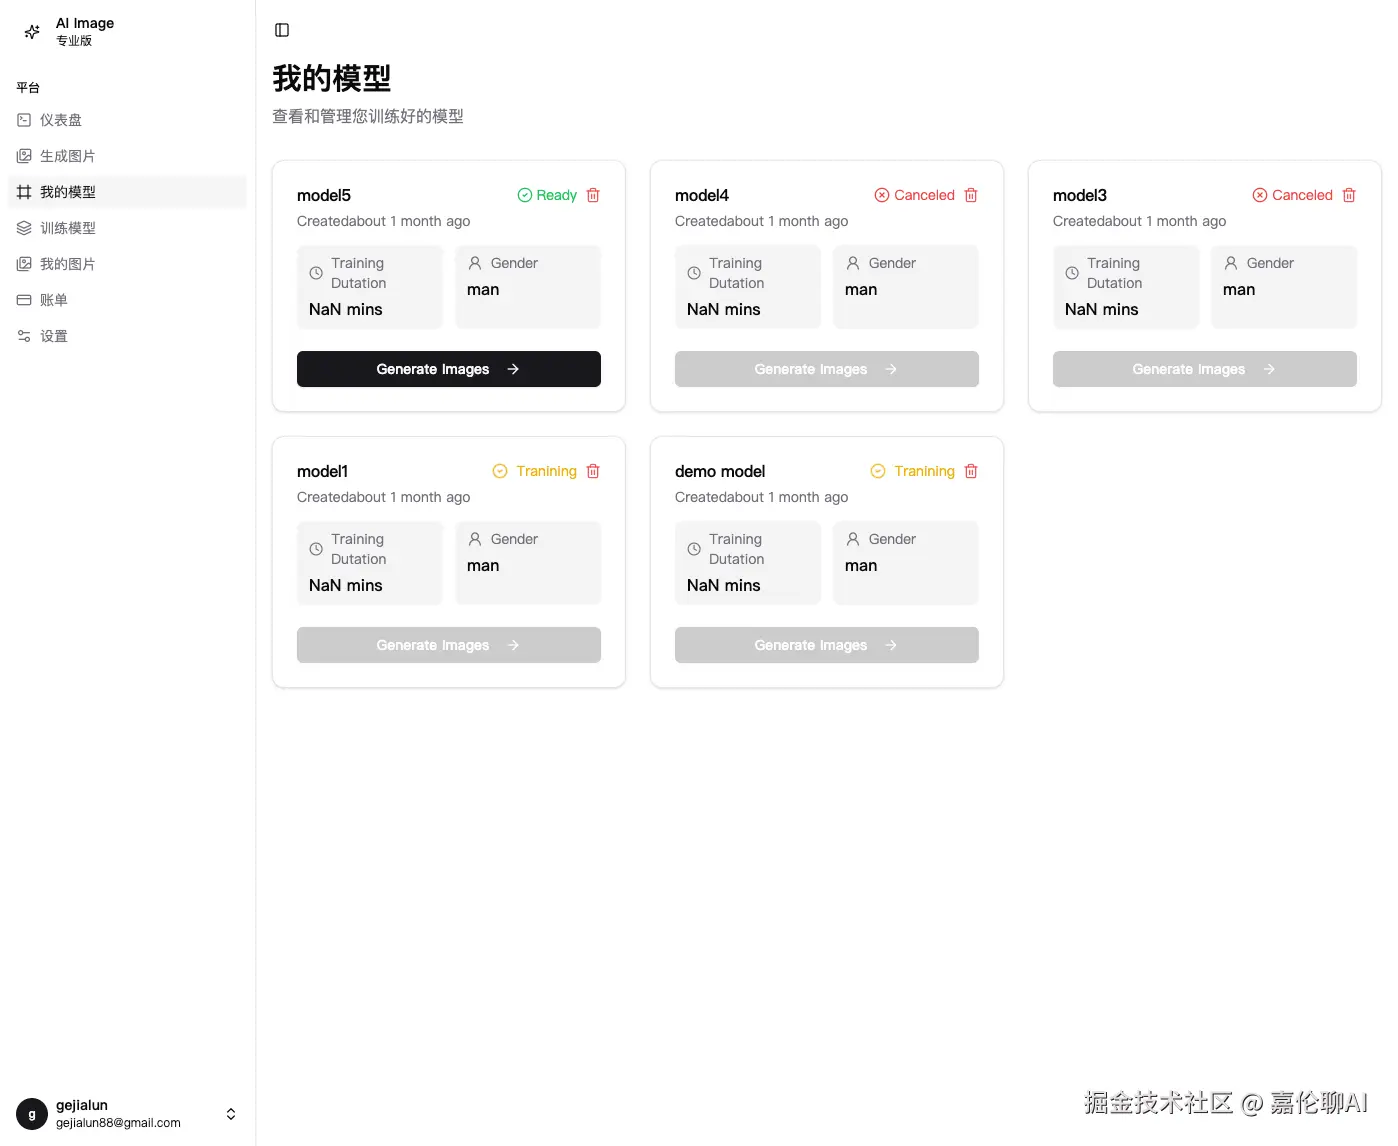1398x1146 pixels.
Task: Open the 仪表盘 dashboard icon in sidebar
Action: pos(24,119)
